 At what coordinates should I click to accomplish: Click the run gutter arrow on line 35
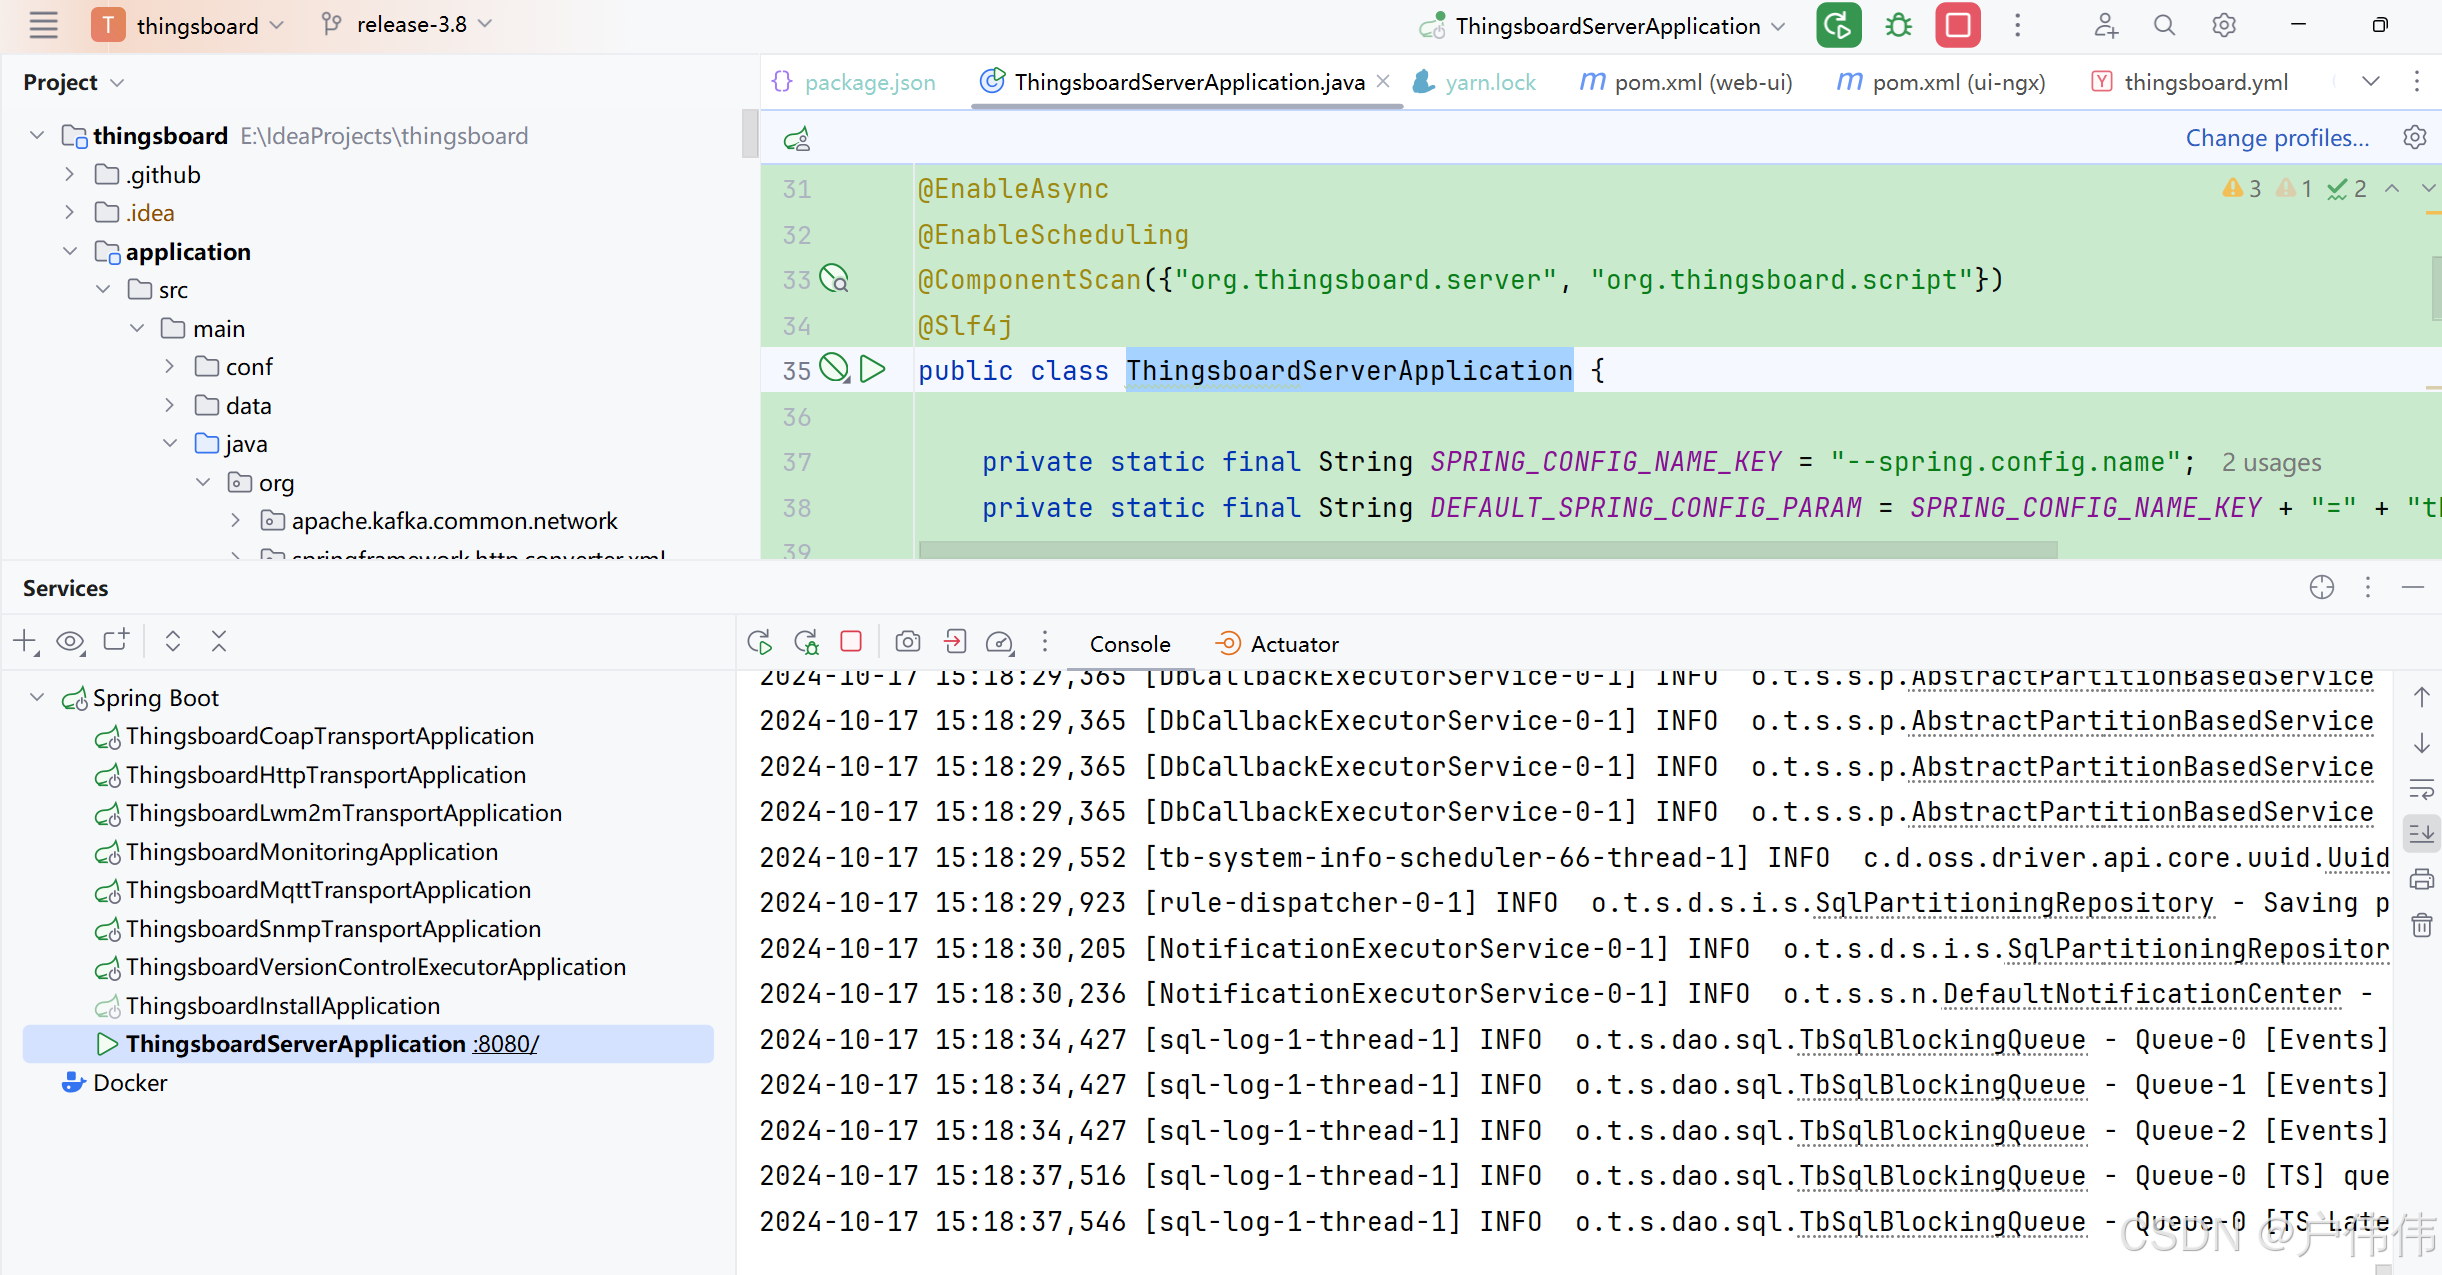872,370
